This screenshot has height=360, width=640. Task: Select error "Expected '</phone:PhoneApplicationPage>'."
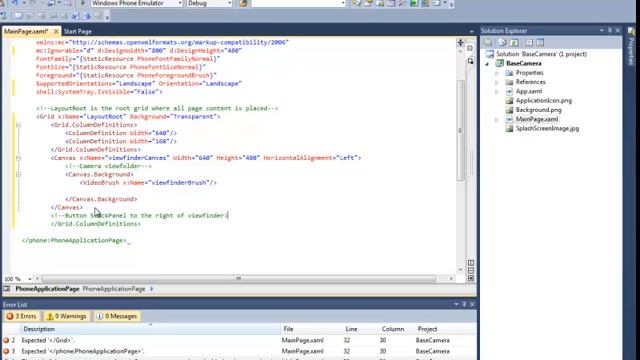tap(239, 351)
